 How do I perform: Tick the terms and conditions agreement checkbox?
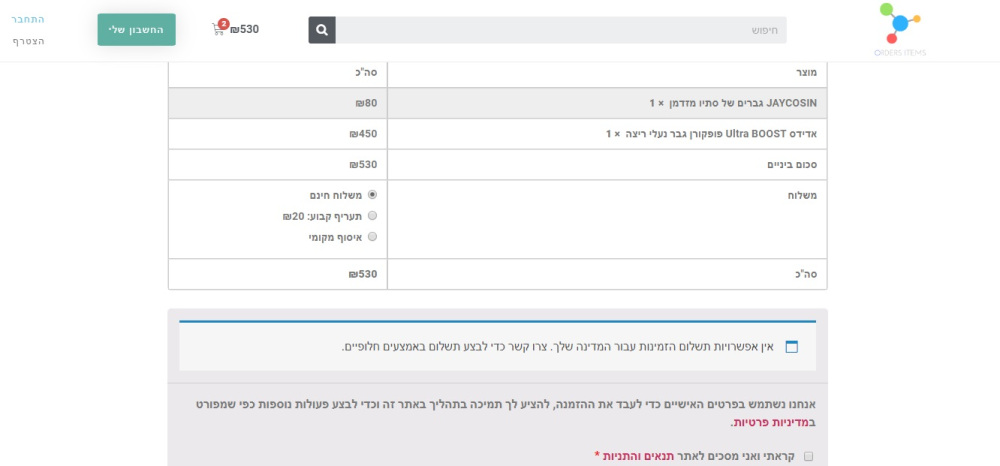(x=808, y=456)
